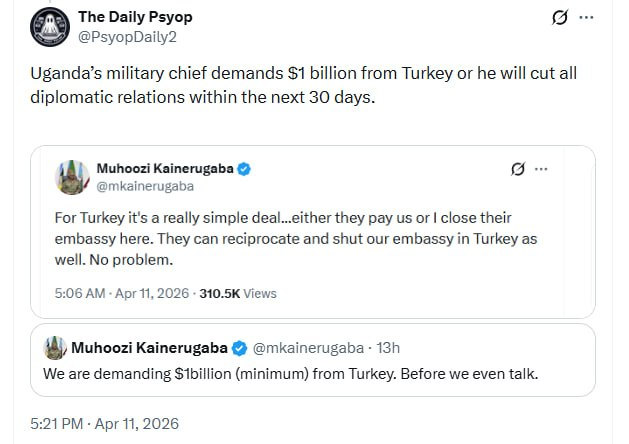Image resolution: width=629 pixels, height=444 pixels.
Task: Click small Muhoozi avatar in nested quote
Action: (55, 347)
